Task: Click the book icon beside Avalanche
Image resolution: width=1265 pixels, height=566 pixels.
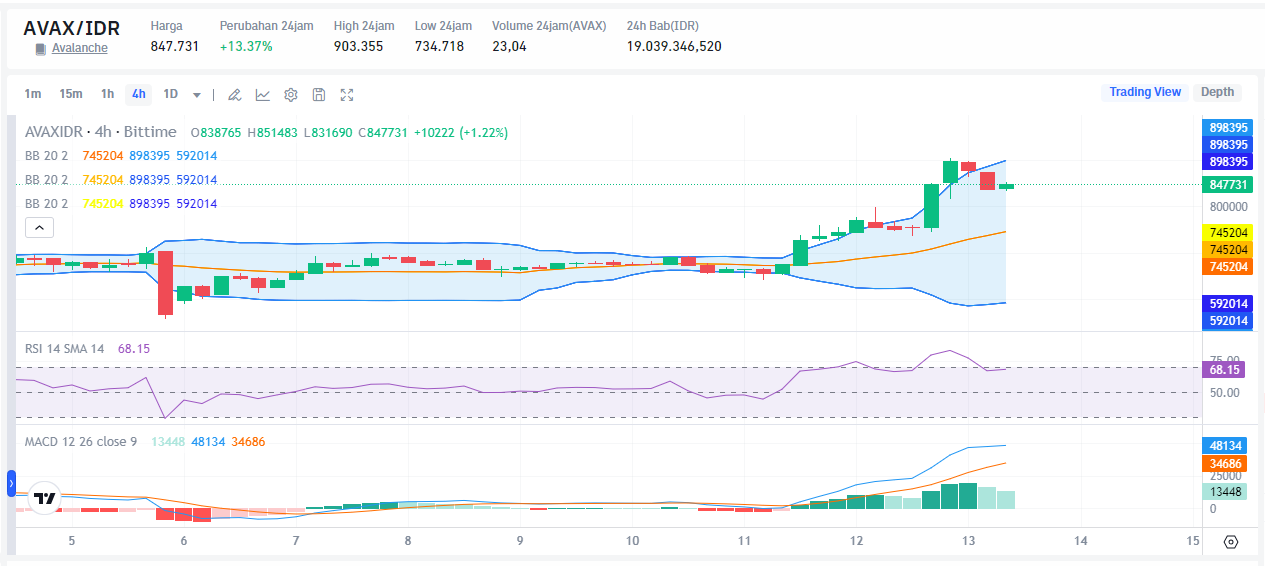Action: tap(40, 48)
